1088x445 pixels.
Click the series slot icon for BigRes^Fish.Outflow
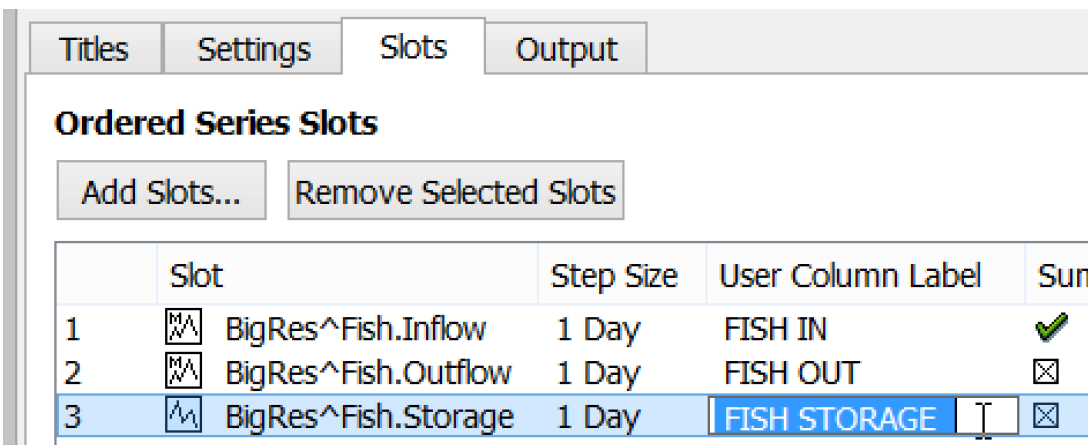pyautogui.click(x=183, y=372)
